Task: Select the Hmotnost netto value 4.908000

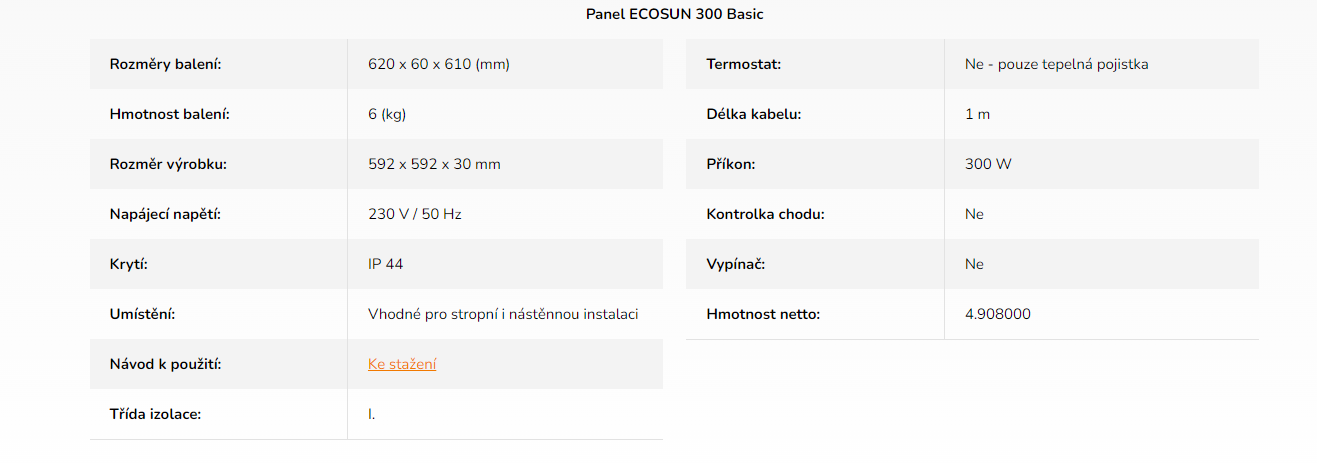Action: coord(998,314)
